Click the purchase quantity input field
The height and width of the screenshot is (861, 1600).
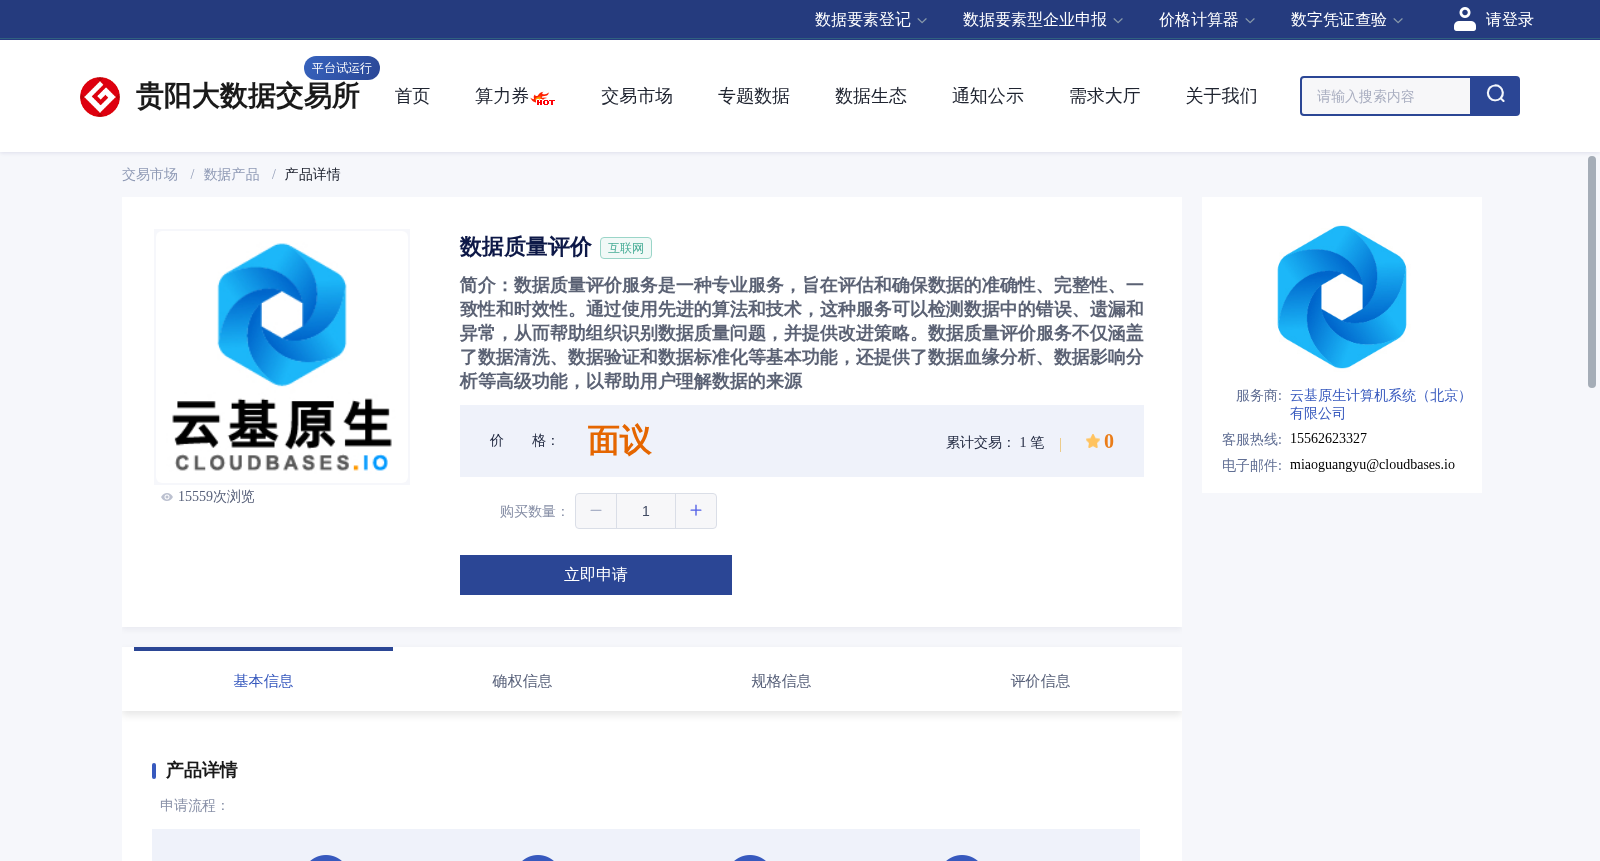646,511
